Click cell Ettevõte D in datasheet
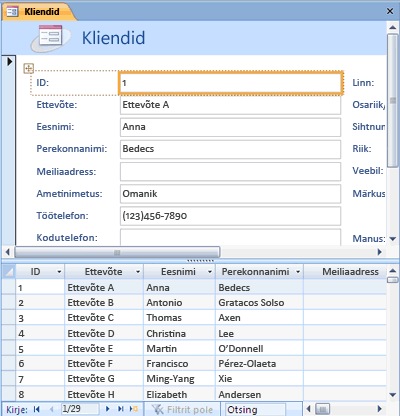The image size is (400, 416). click(104, 333)
